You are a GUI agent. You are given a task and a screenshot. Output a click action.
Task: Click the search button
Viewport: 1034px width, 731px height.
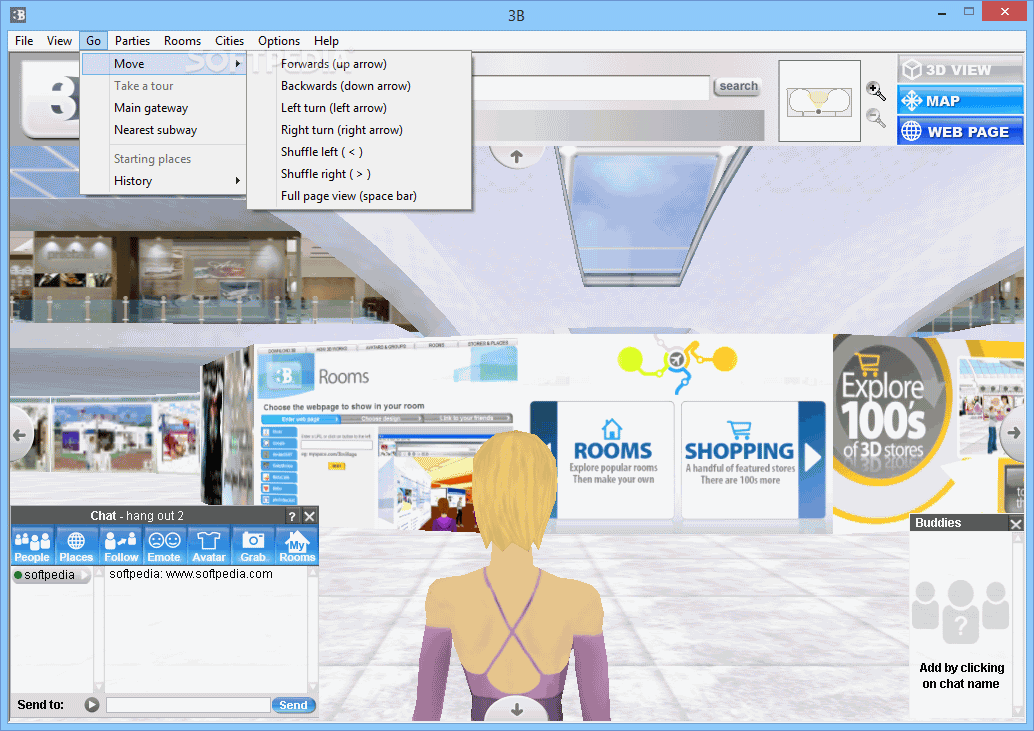tap(738, 86)
